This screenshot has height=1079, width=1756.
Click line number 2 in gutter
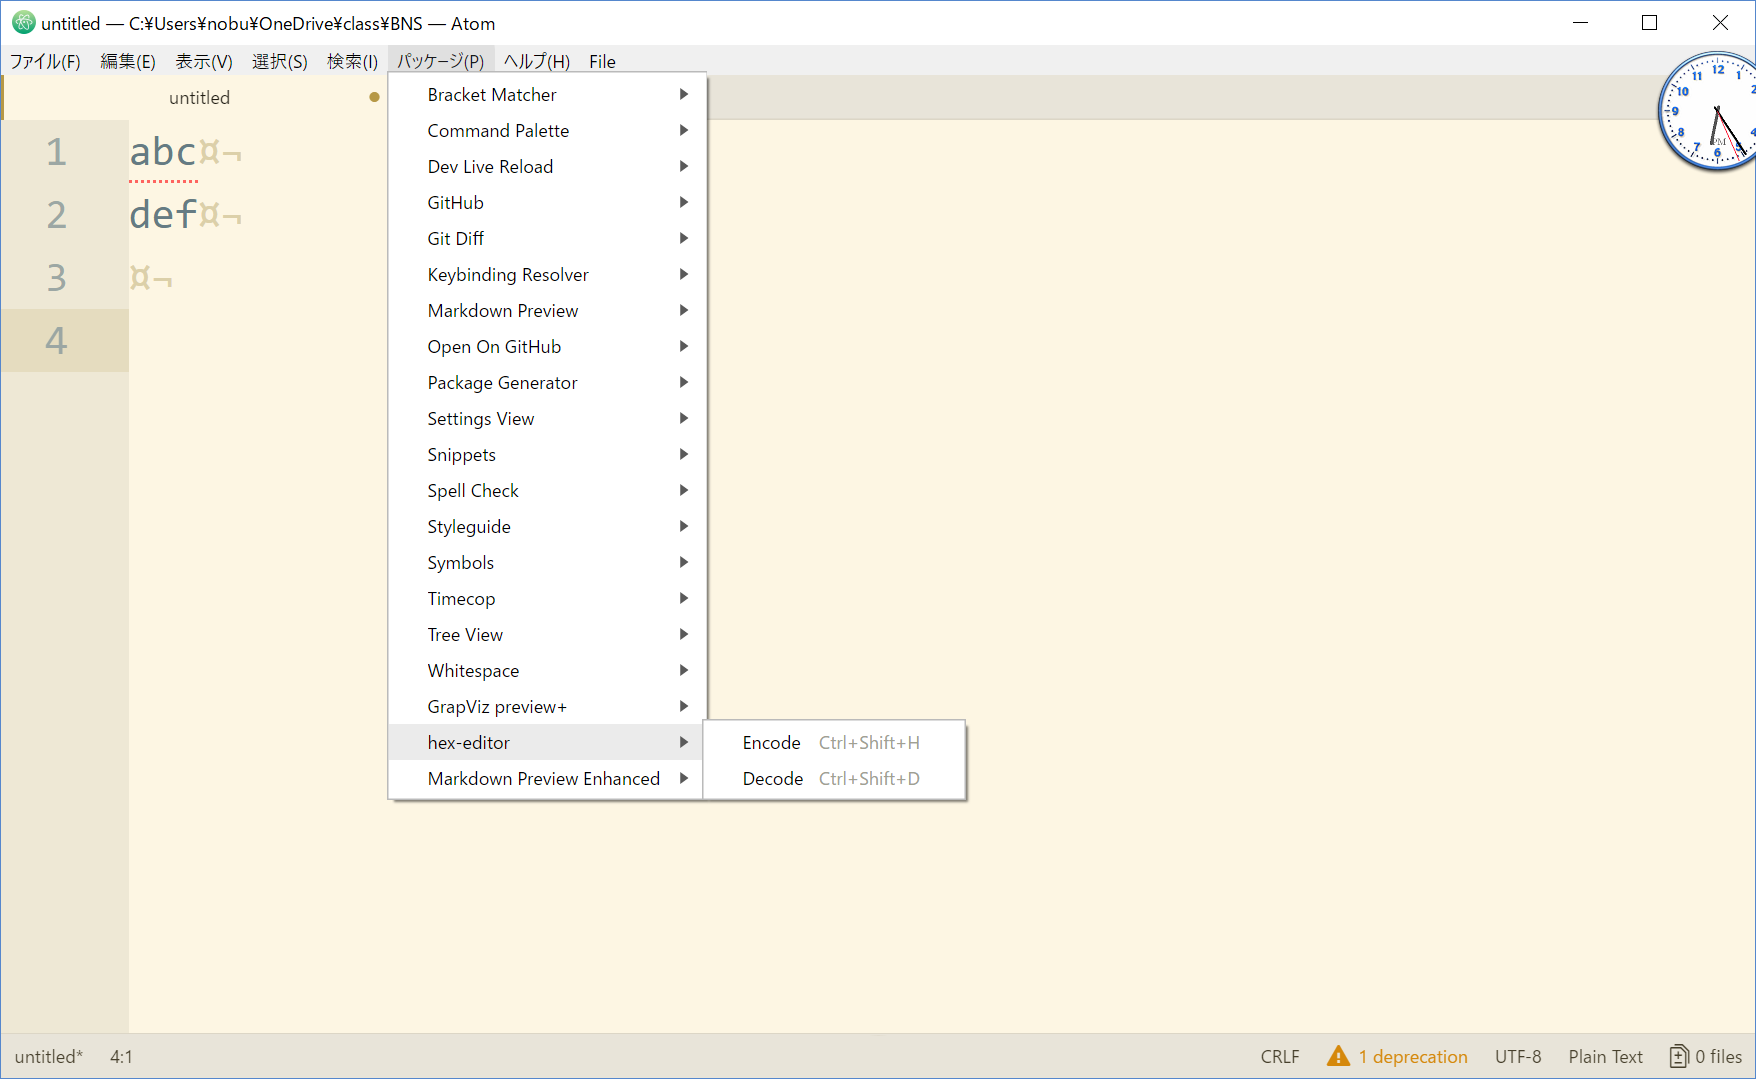click(x=56, y=215)
